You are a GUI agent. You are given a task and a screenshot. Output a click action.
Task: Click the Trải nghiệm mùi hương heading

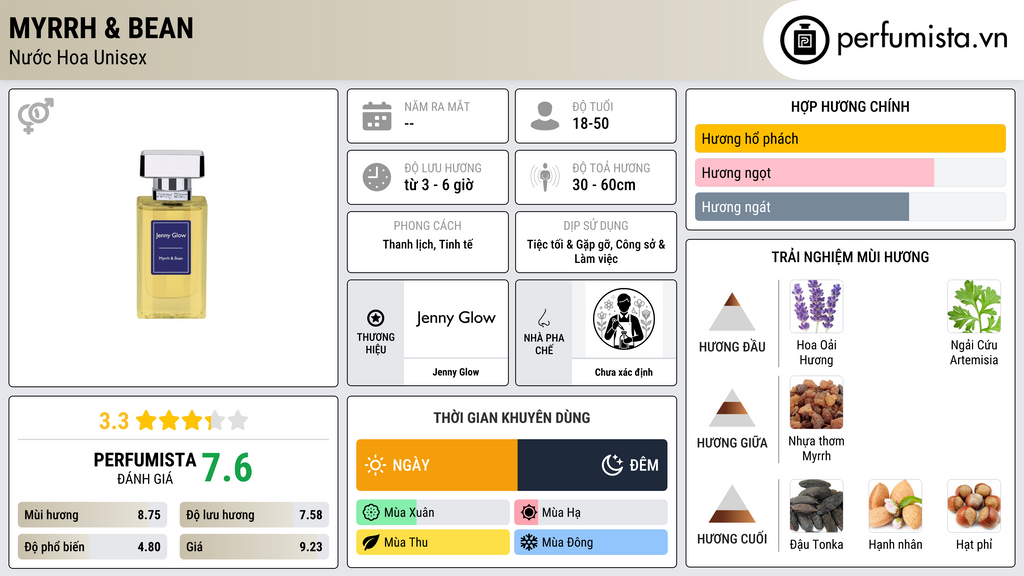pos(850,257)
